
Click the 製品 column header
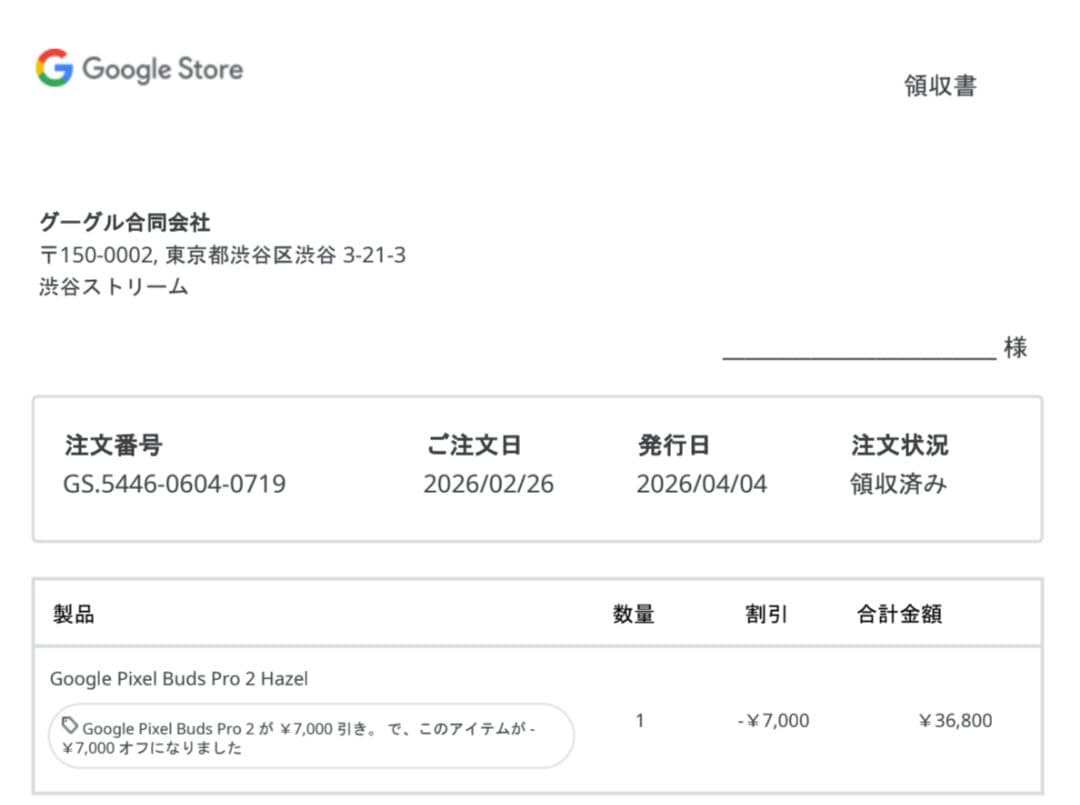(x=74, y=614)
